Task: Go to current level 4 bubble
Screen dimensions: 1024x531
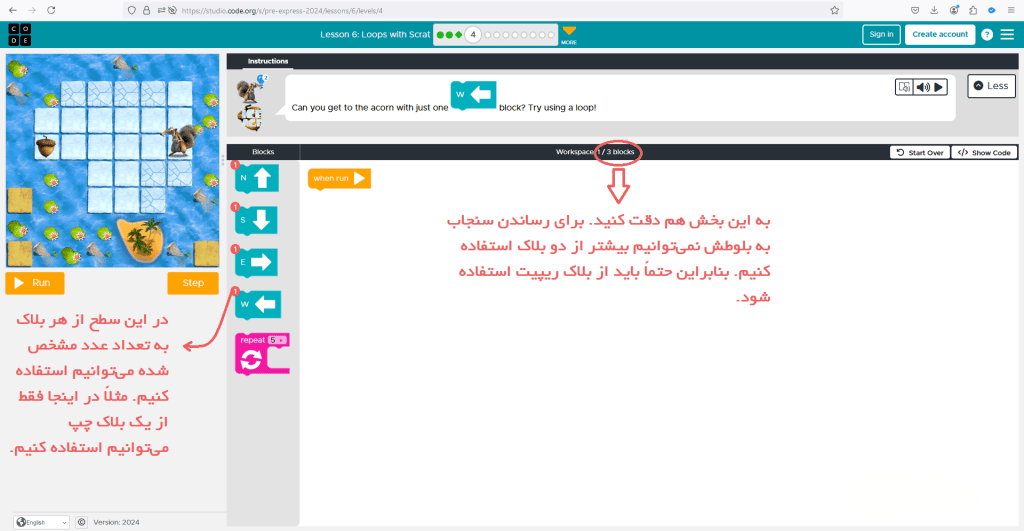Action: [x=473, y=35]
